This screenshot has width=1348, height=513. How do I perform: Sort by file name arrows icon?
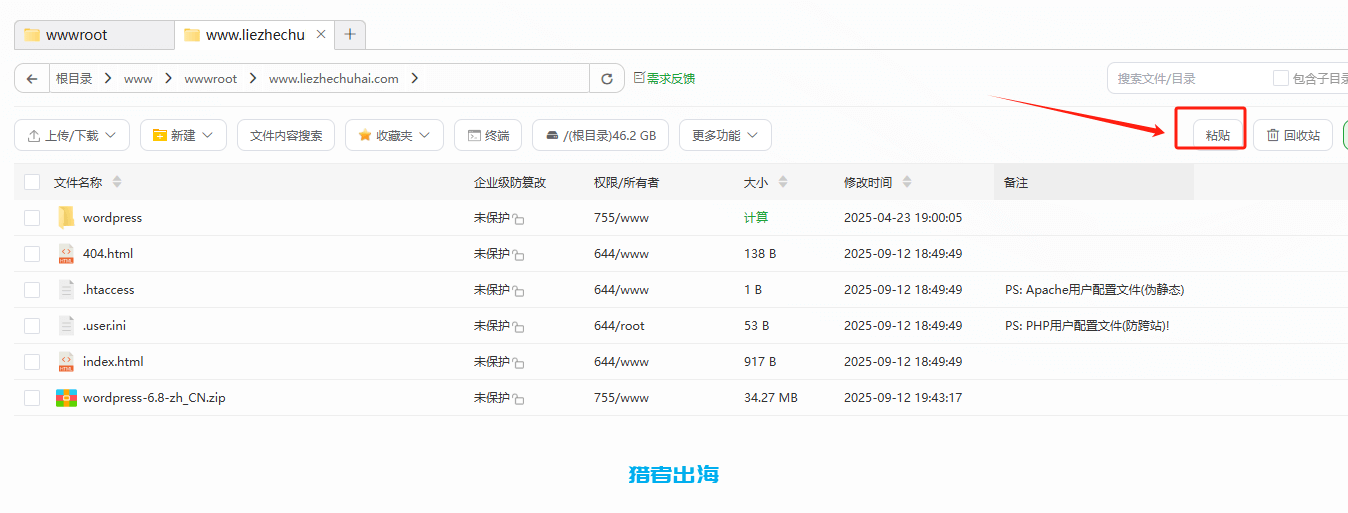(x=117, y=182)
